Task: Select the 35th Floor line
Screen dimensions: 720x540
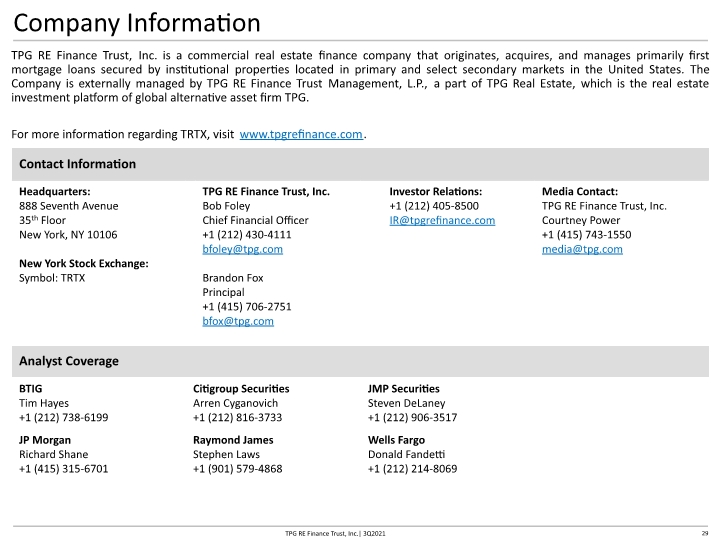Action: click(42, 220)
